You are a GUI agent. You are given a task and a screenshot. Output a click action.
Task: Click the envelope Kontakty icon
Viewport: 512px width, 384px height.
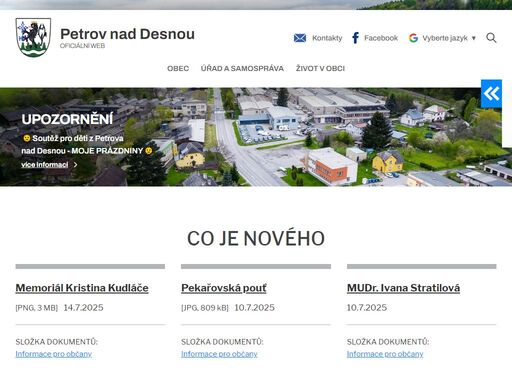click(300, 38)
